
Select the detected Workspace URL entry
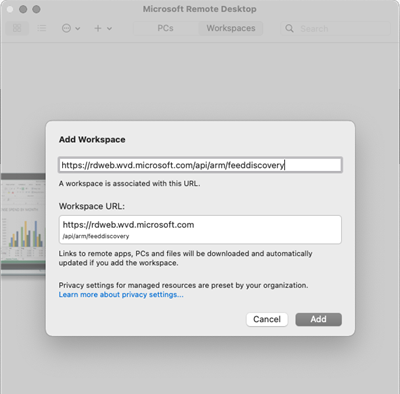tap(200, 230)
